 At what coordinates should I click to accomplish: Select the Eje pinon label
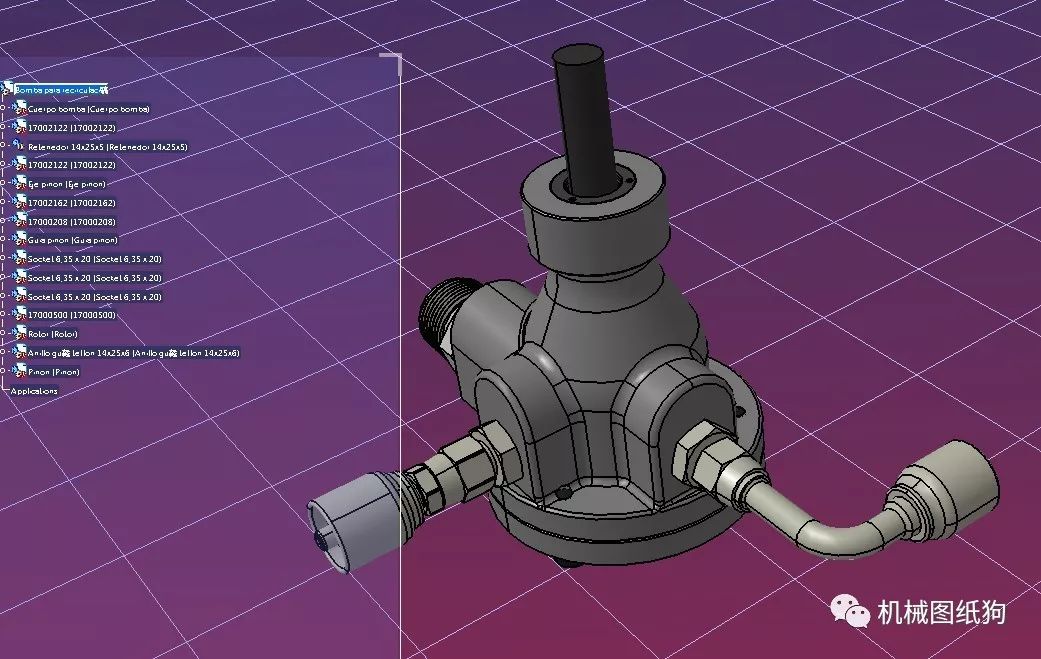66,184
